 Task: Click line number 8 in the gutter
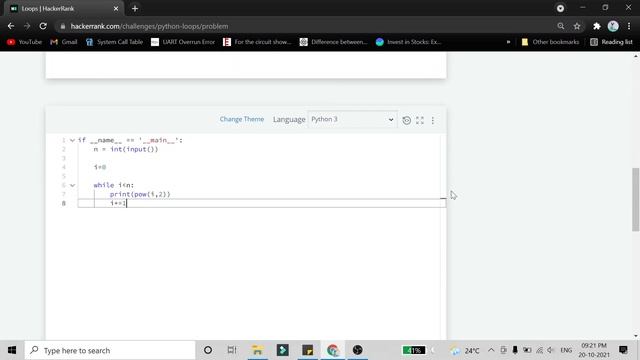(x=64, y=203)
